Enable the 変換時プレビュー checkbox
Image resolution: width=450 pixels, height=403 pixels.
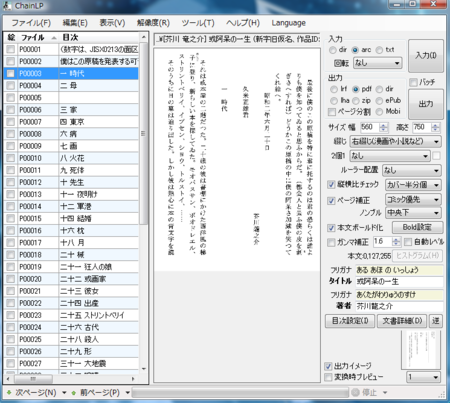coord(328,377)
